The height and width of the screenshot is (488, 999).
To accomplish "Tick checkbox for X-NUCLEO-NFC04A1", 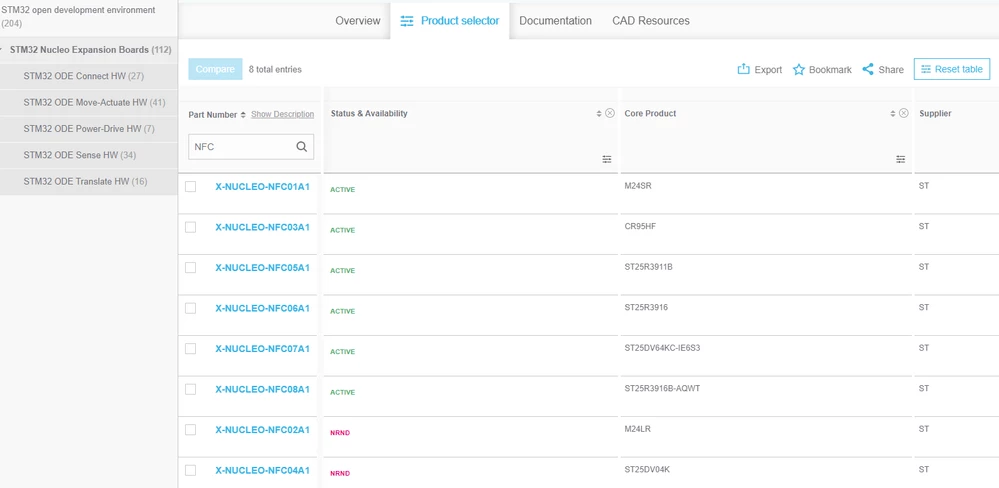I will click(x=190, y=470).
